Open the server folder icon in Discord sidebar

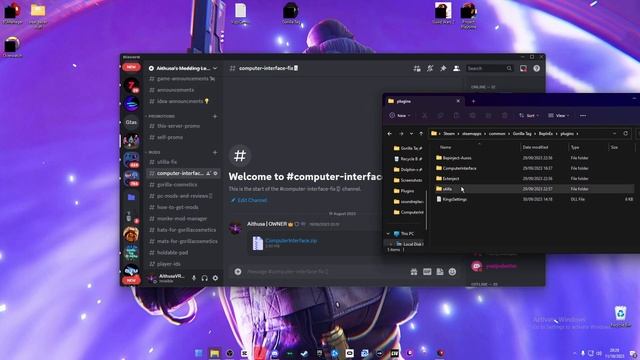(x=131, y=198)
